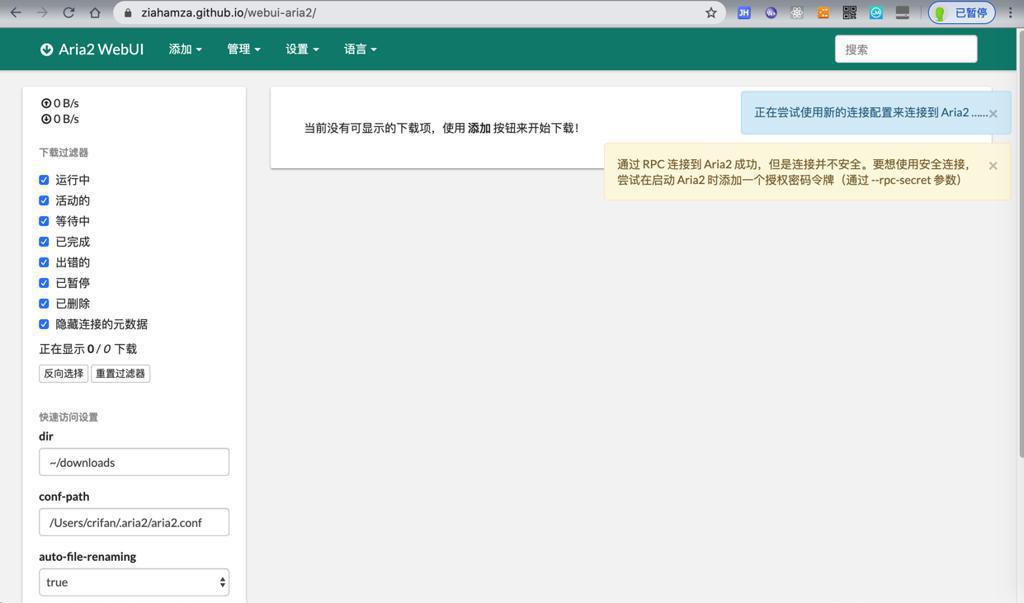Open the 设置 dropdown menu

302,49
